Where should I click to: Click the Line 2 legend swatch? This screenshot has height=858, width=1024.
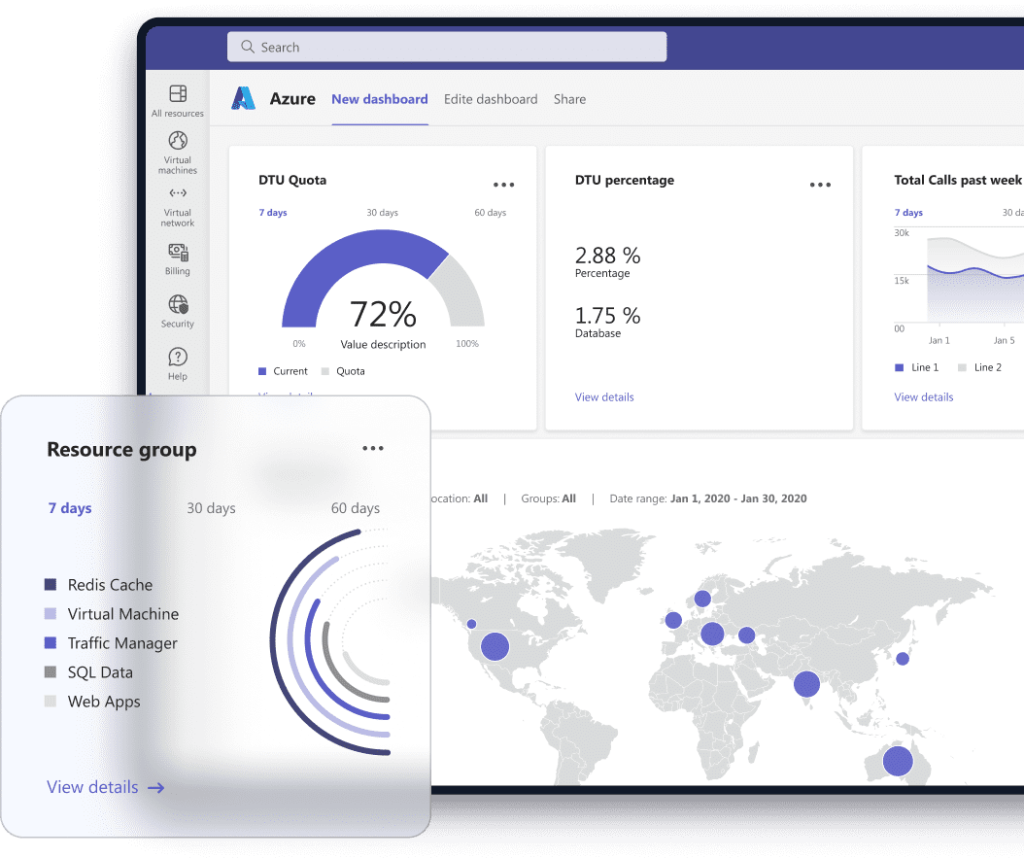pyautogui.click(x=962, y=368)
